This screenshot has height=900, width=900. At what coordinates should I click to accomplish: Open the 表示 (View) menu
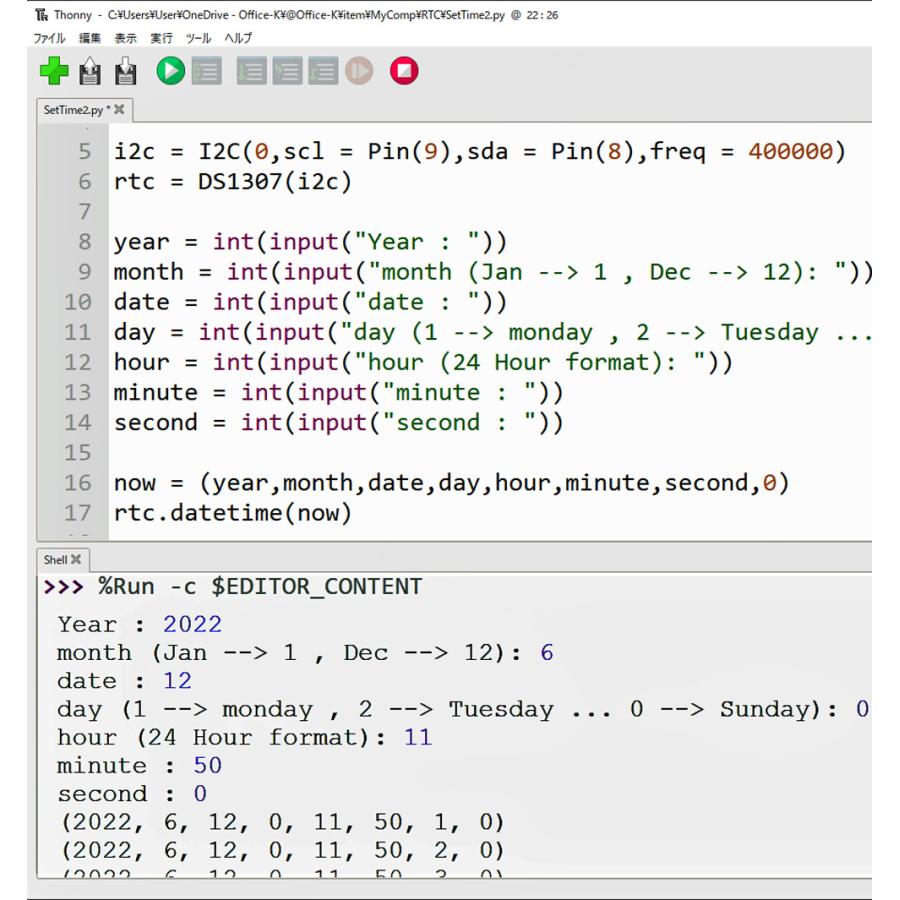(126, 38)
